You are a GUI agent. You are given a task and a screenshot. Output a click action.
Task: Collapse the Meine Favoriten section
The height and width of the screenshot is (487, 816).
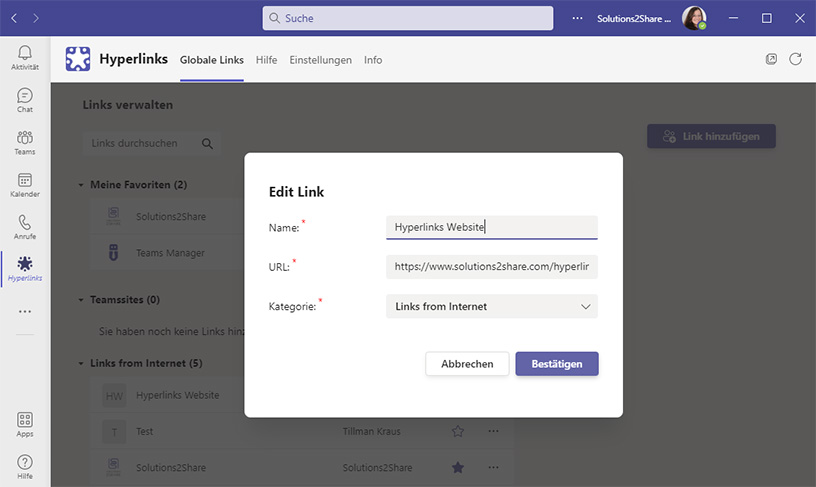[x=81, y=185]
